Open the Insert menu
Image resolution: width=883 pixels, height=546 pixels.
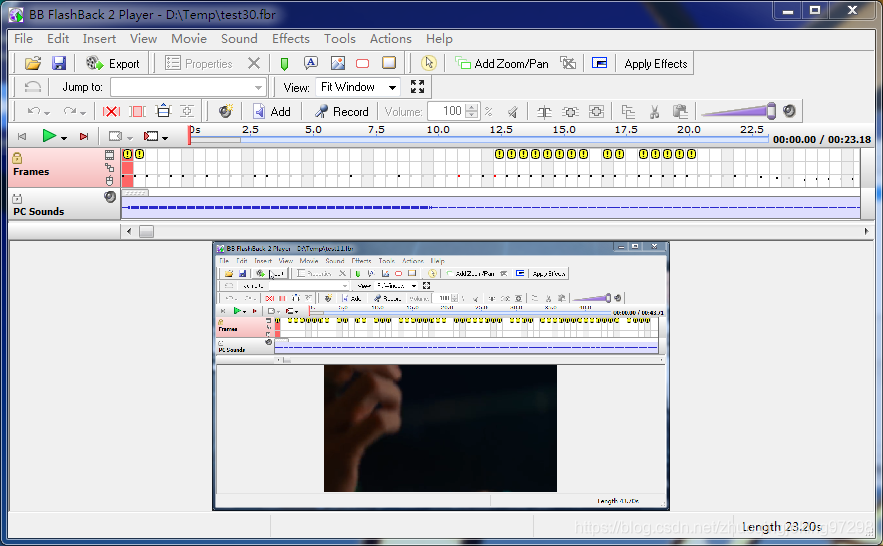(99, 39)
